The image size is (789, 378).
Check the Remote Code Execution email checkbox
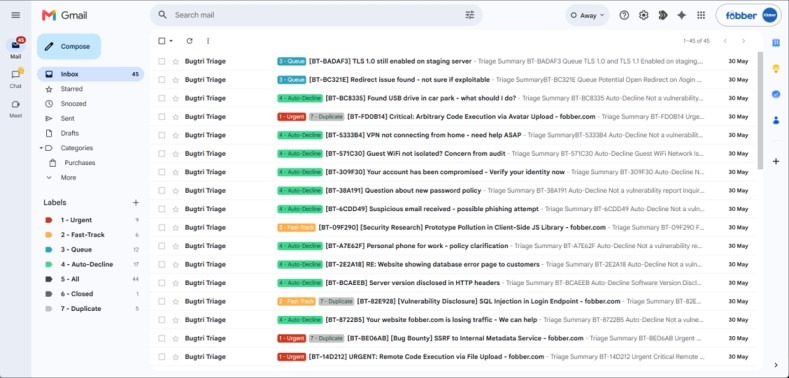pos(162,357)
